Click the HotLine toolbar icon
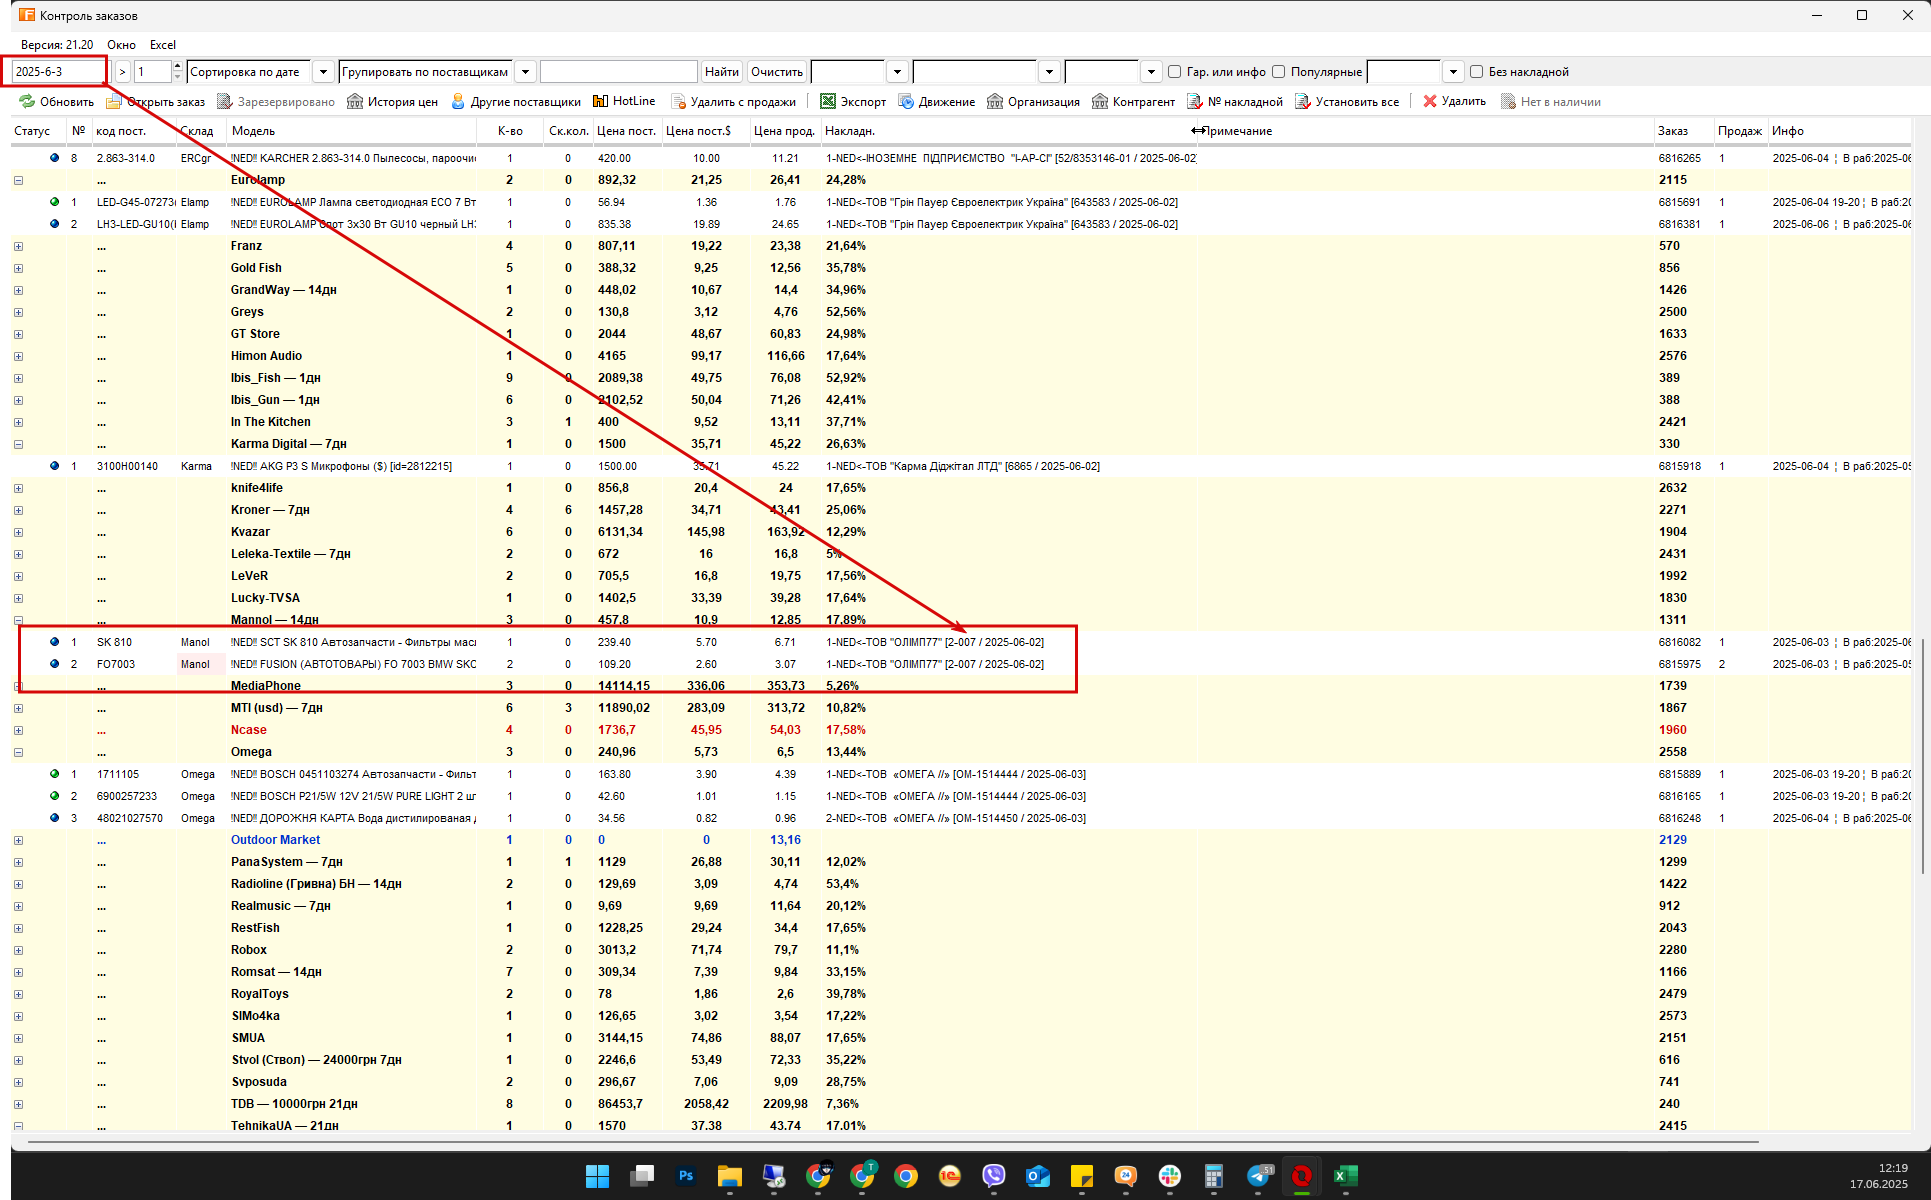This screenshot has height=1200, width=1931. (600, 101)
